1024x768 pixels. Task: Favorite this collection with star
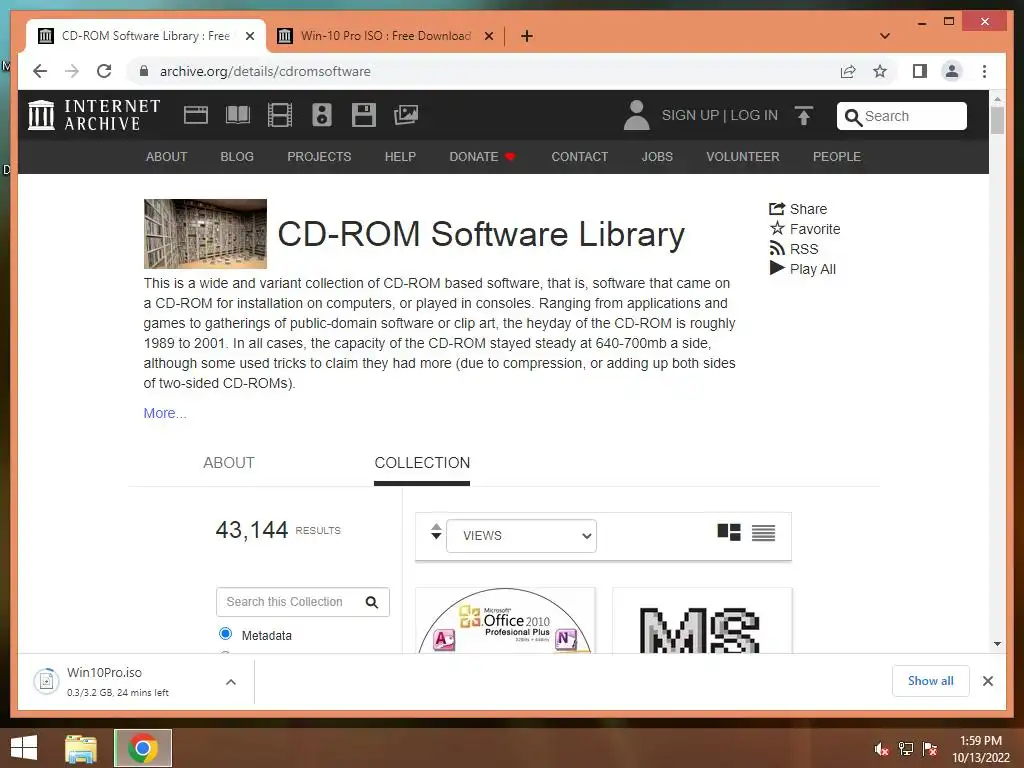point(805,229)
